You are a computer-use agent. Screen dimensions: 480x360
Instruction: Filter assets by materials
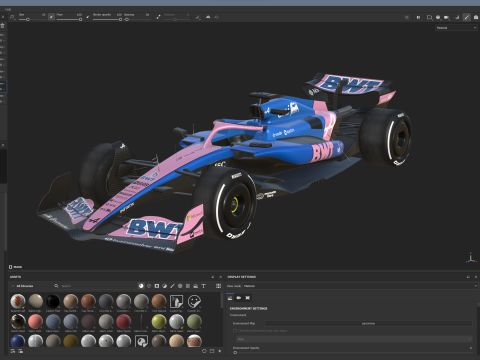[x=141, y=286]
